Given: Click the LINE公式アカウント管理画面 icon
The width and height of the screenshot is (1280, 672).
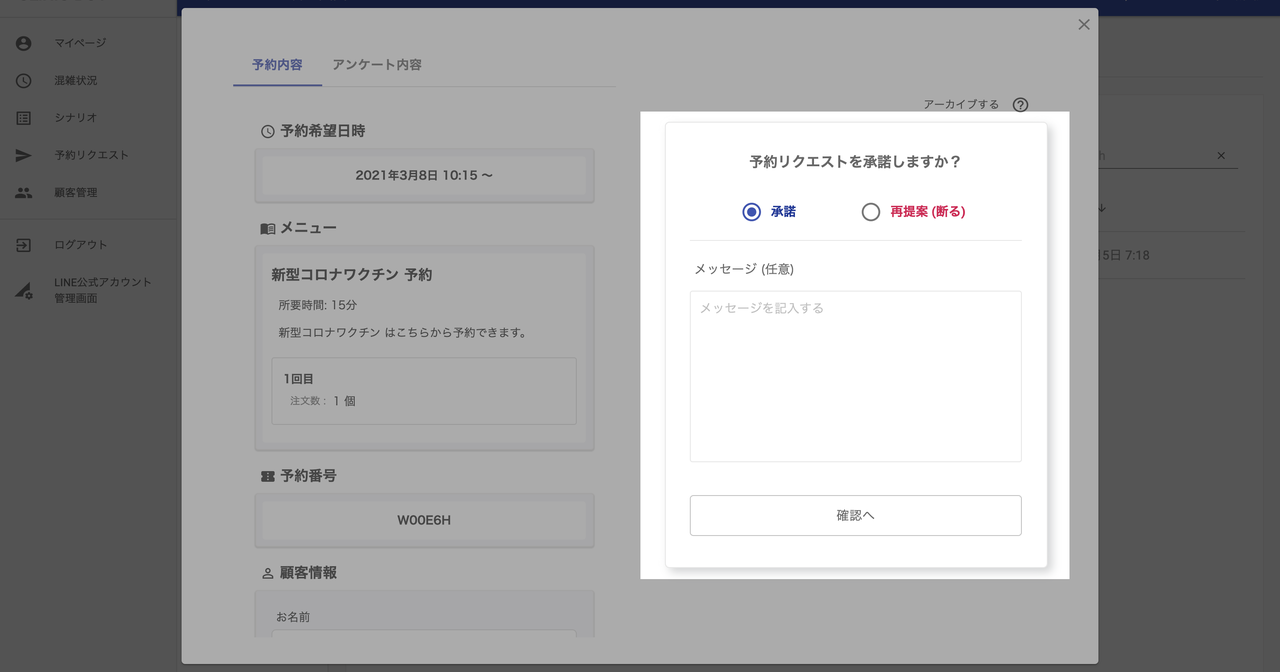Looking at the screenshot, I should (24, 290).
